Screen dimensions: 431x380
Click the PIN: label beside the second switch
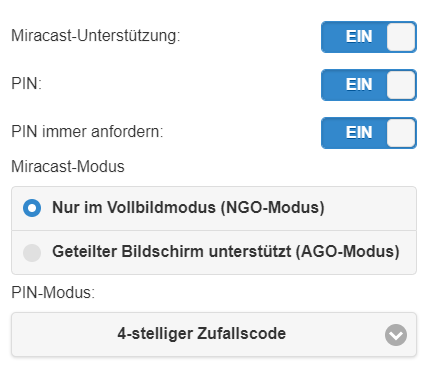point(26,83)
